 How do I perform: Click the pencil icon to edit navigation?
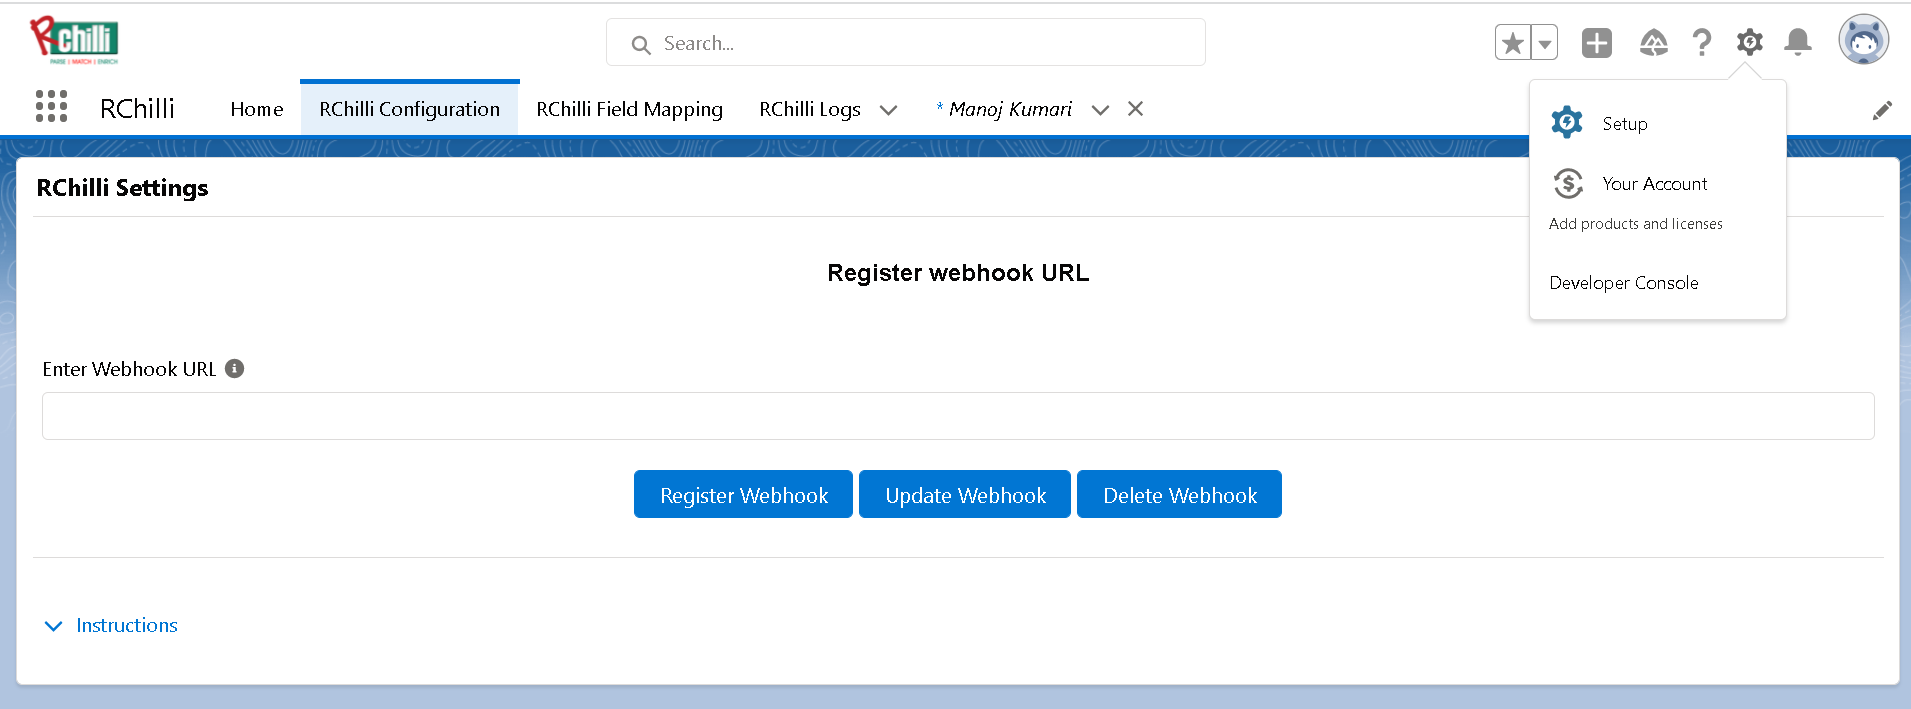(1882, 110)
